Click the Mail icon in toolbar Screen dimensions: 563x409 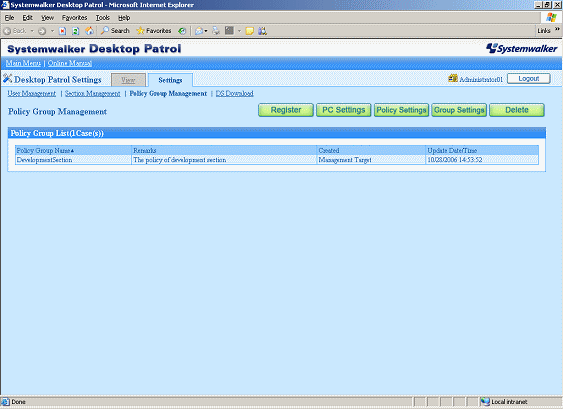pos(199,31)
